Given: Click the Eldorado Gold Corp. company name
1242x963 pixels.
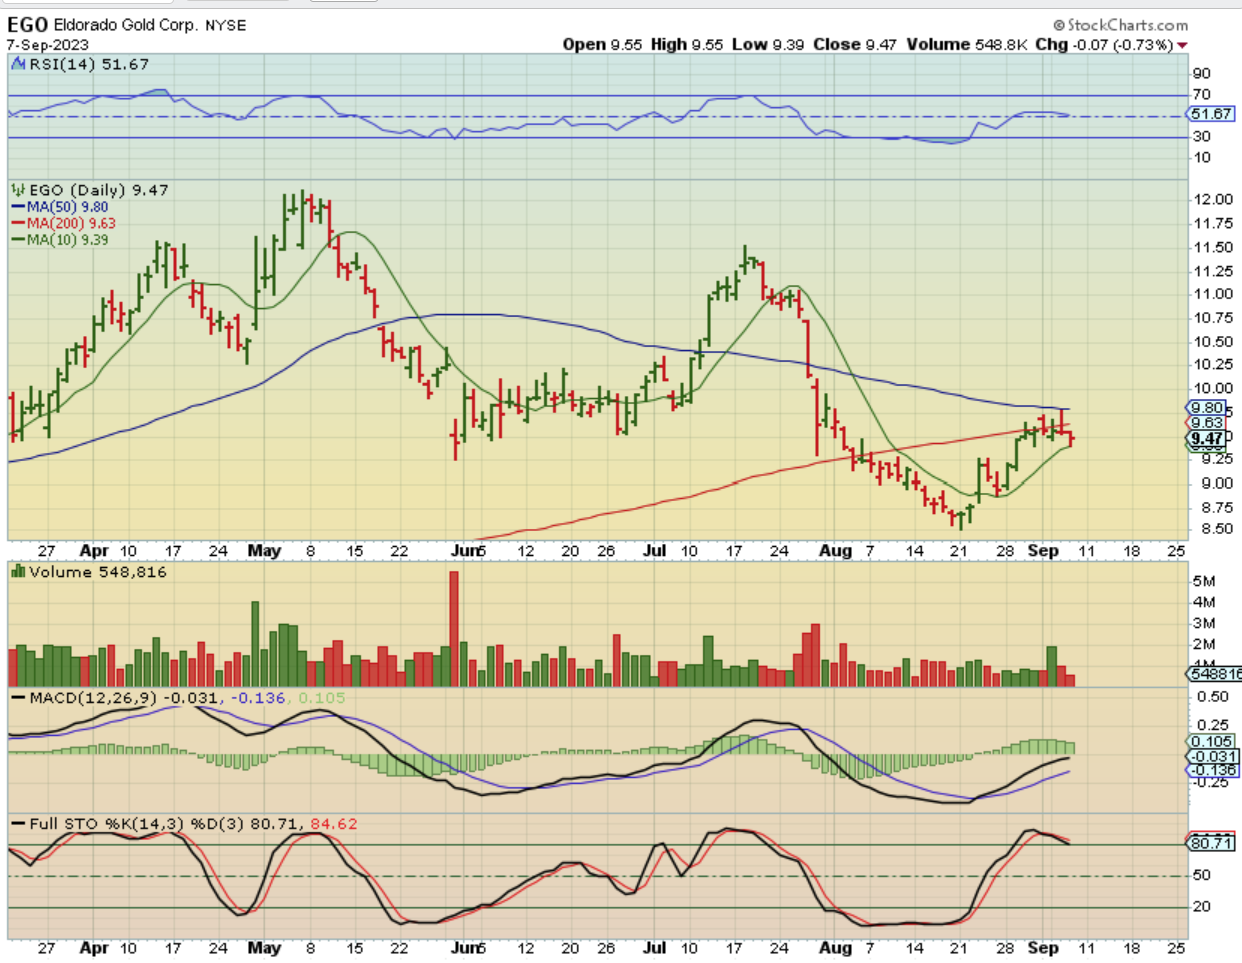Looking at the screenshot, I should tap(126, 25).
